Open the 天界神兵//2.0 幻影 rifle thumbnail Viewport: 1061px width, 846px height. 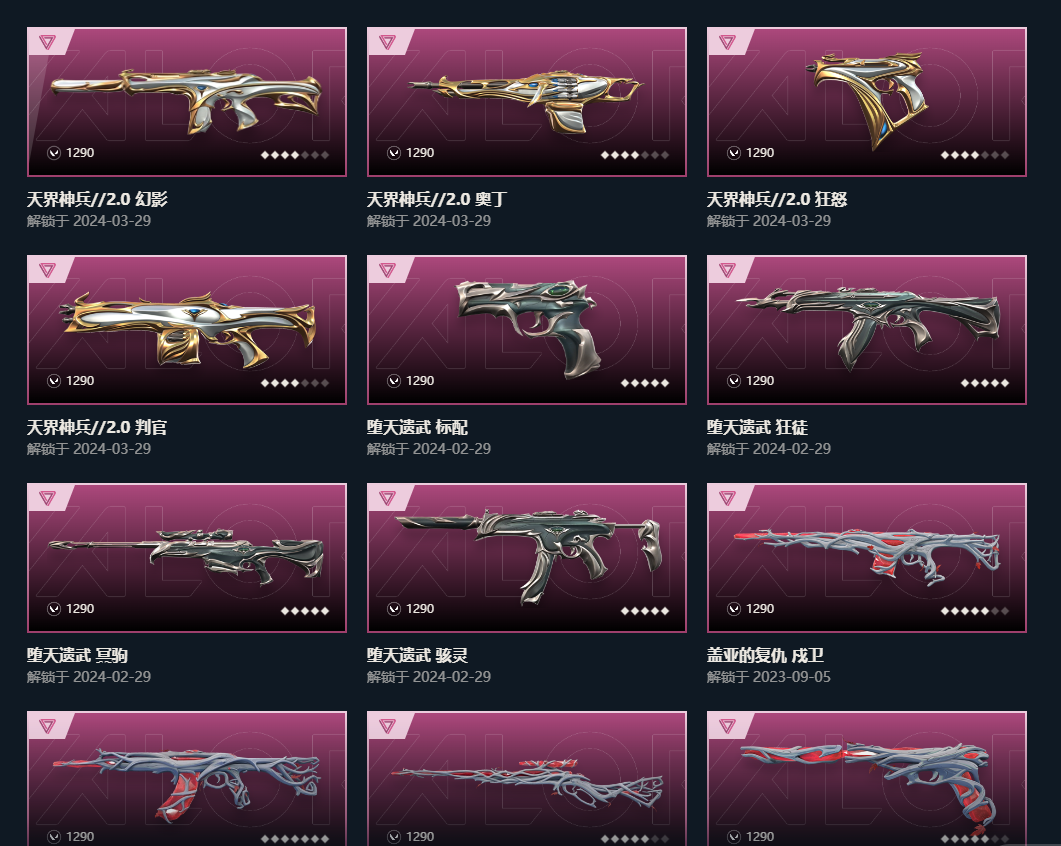[186, 99]
